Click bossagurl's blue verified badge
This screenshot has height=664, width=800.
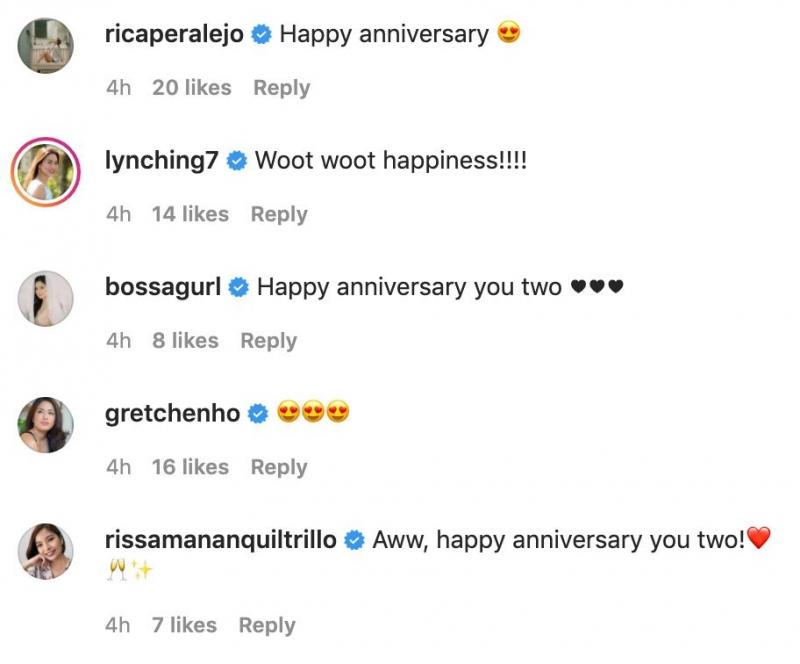coord(239,288)
